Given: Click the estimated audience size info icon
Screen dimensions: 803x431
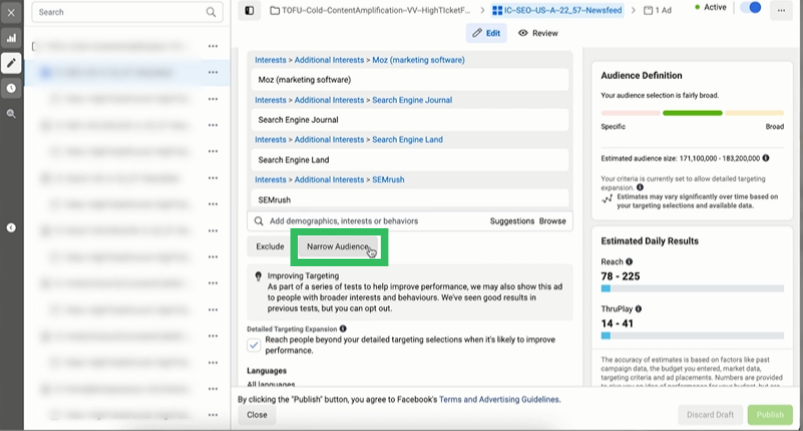Looking at the screenshot, I should pyautogui.click(x=766, y=158).
